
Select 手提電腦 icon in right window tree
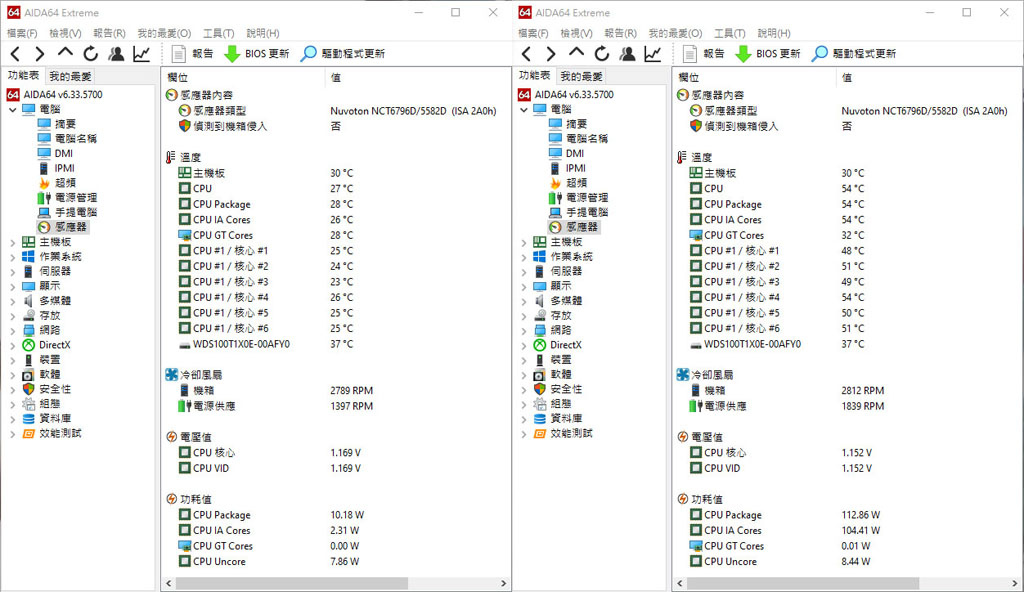(x=555, y=212)
